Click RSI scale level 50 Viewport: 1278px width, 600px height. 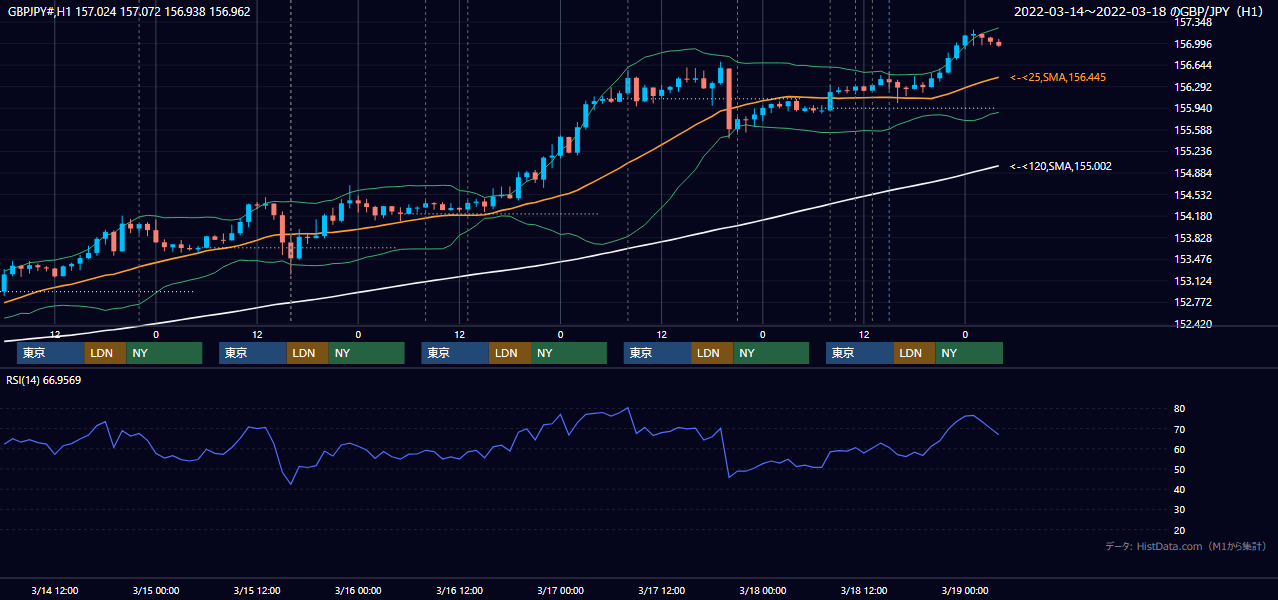coord(1180,469)
